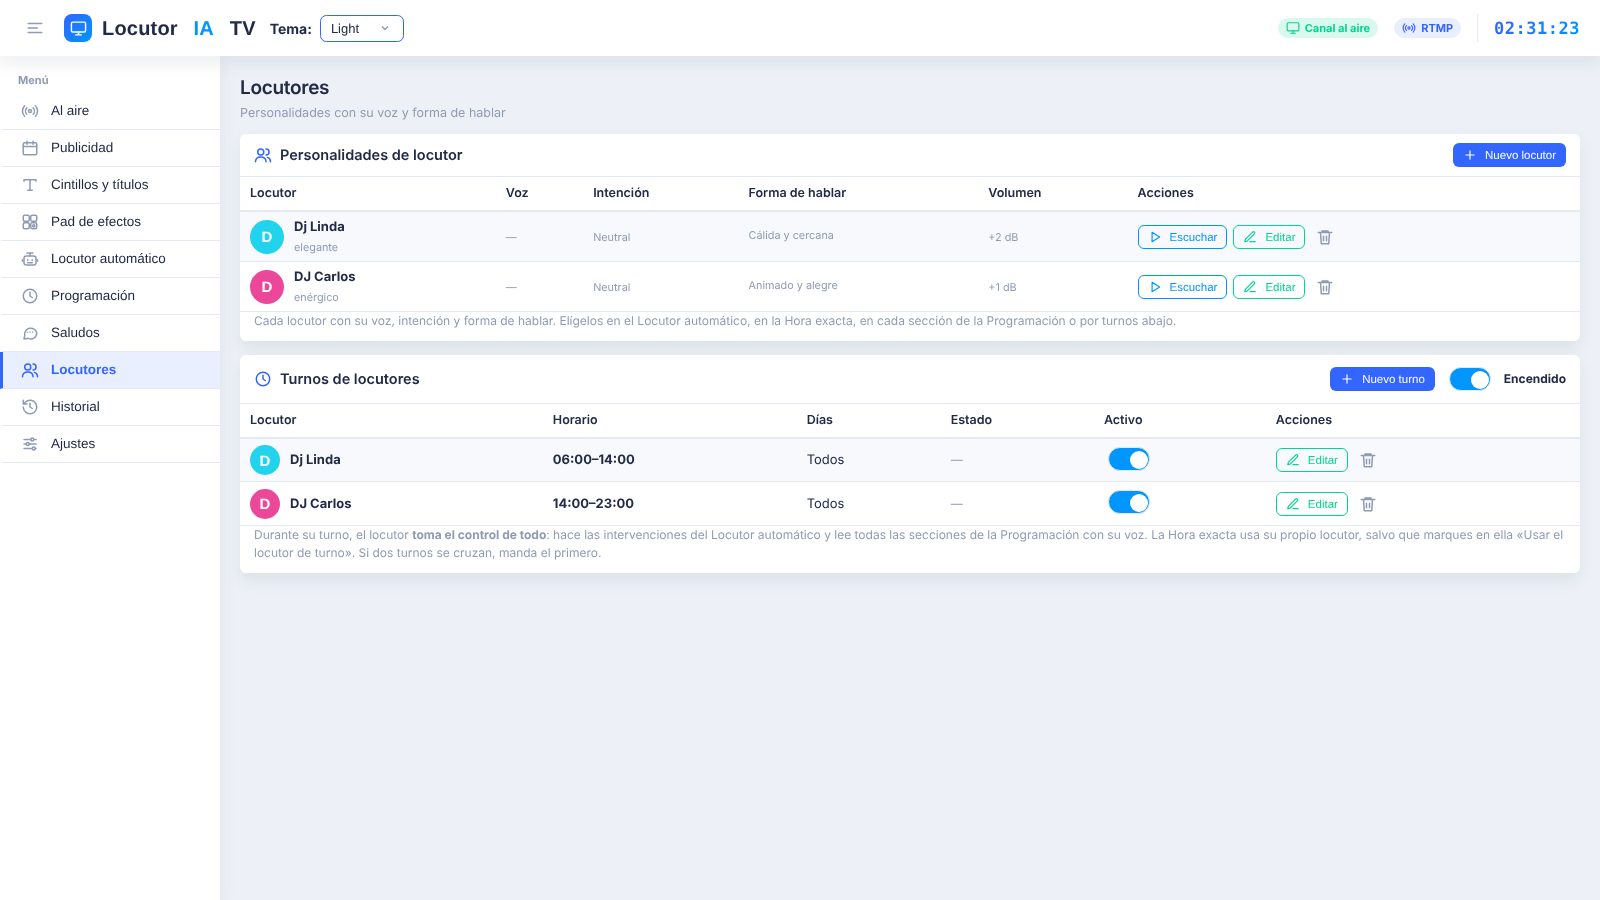Open the Saludos menu item
Viewport: 1600px width, 900px height.
click(x=110, y=333)
